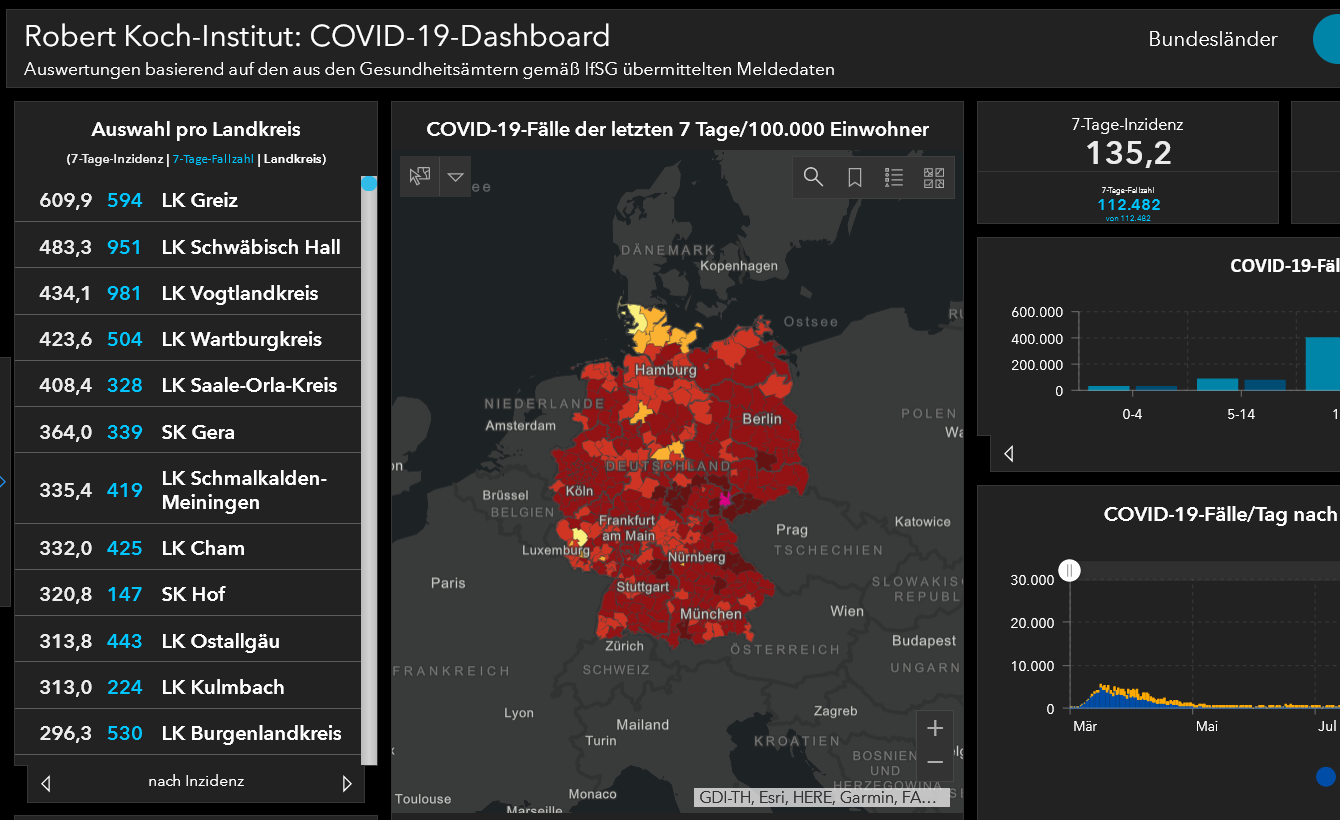
Task: Open the basemap gallery grid
Action: [934, 177]
